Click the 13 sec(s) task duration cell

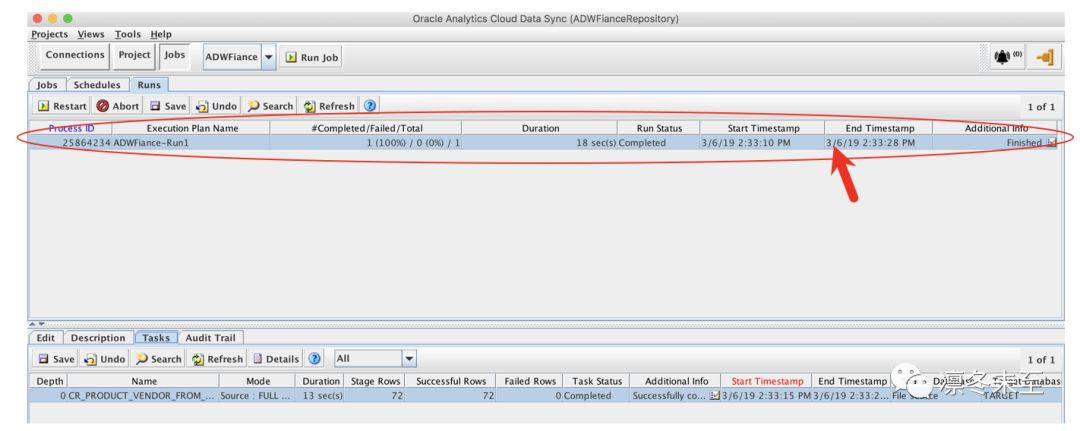coord(320,396)
